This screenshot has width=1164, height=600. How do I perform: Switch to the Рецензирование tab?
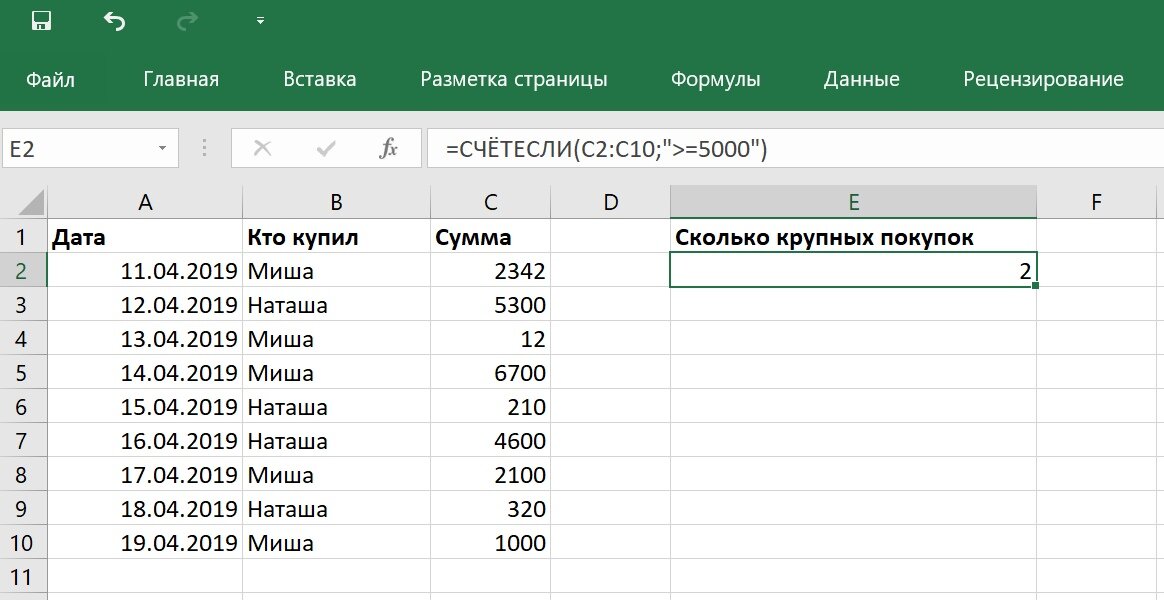click(x=1044, y=79)
